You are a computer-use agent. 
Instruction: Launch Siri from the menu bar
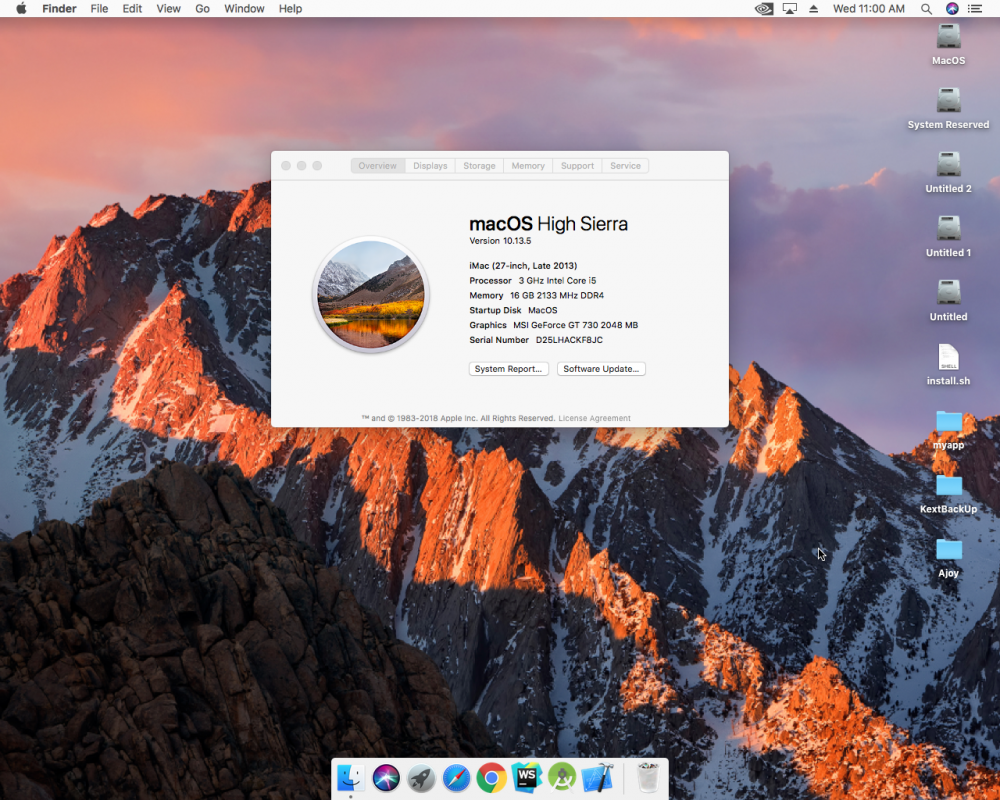(952, 8)
